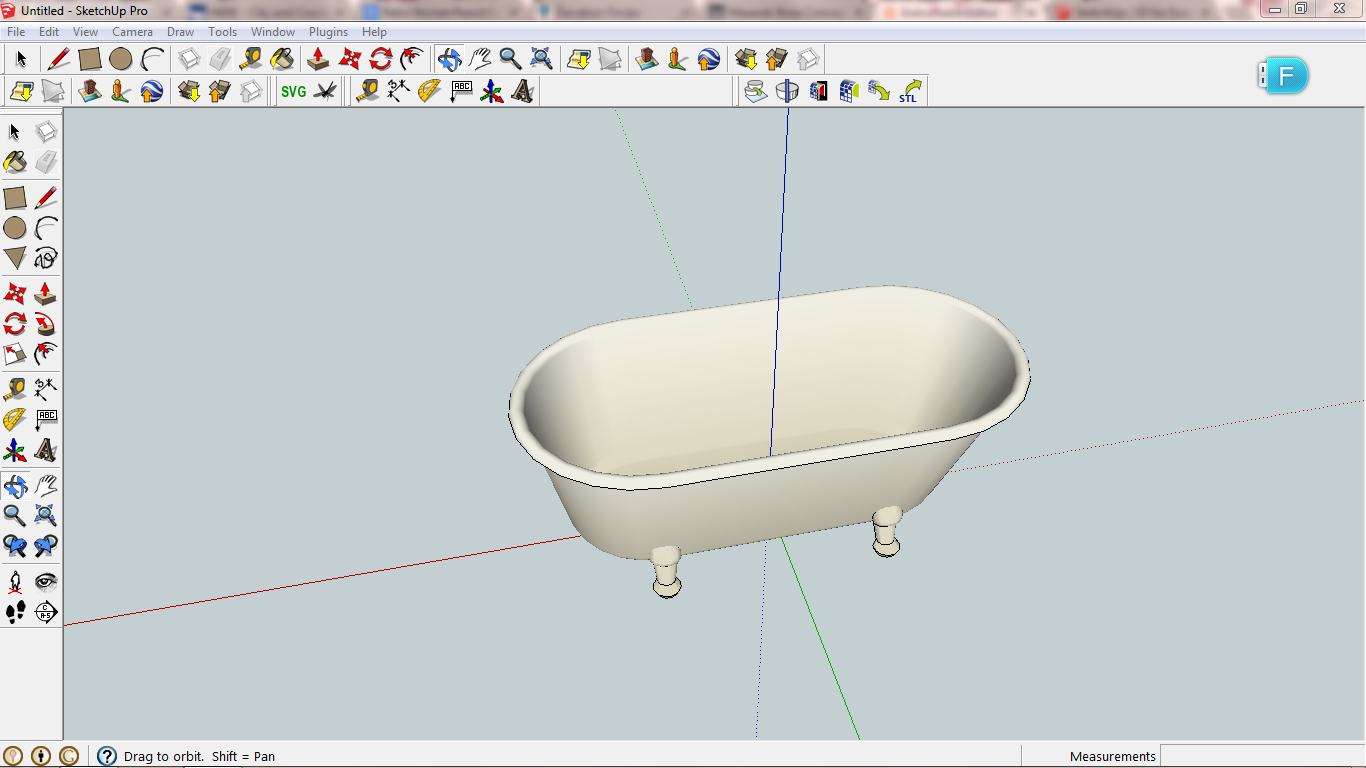Image resolution: width=1366 pixels, height=768 pixels.
Task: Open the Window menu
Action: [273, 32]
